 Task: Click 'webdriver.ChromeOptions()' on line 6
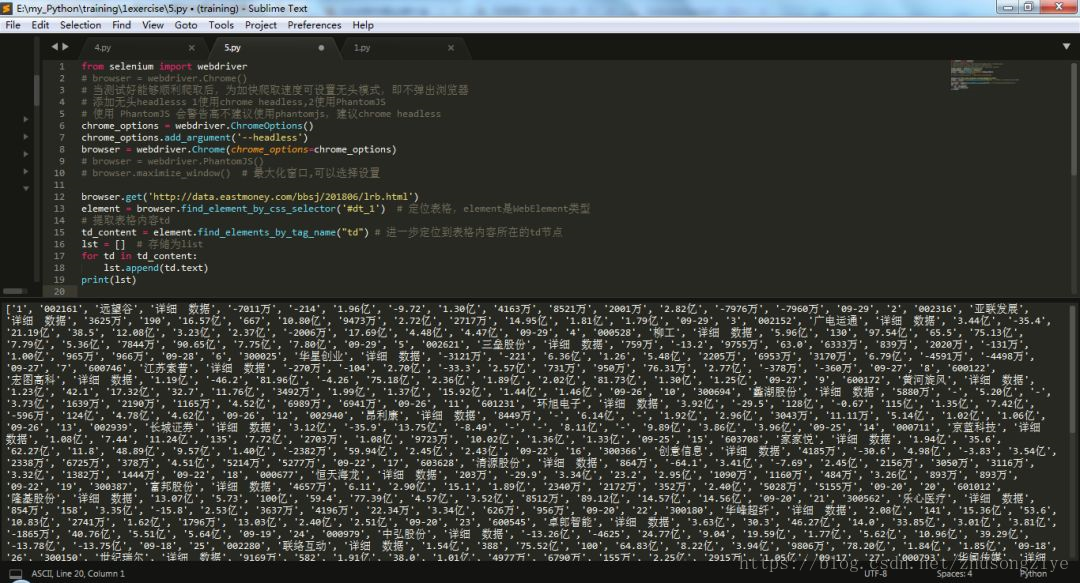[x=244, y=125]
